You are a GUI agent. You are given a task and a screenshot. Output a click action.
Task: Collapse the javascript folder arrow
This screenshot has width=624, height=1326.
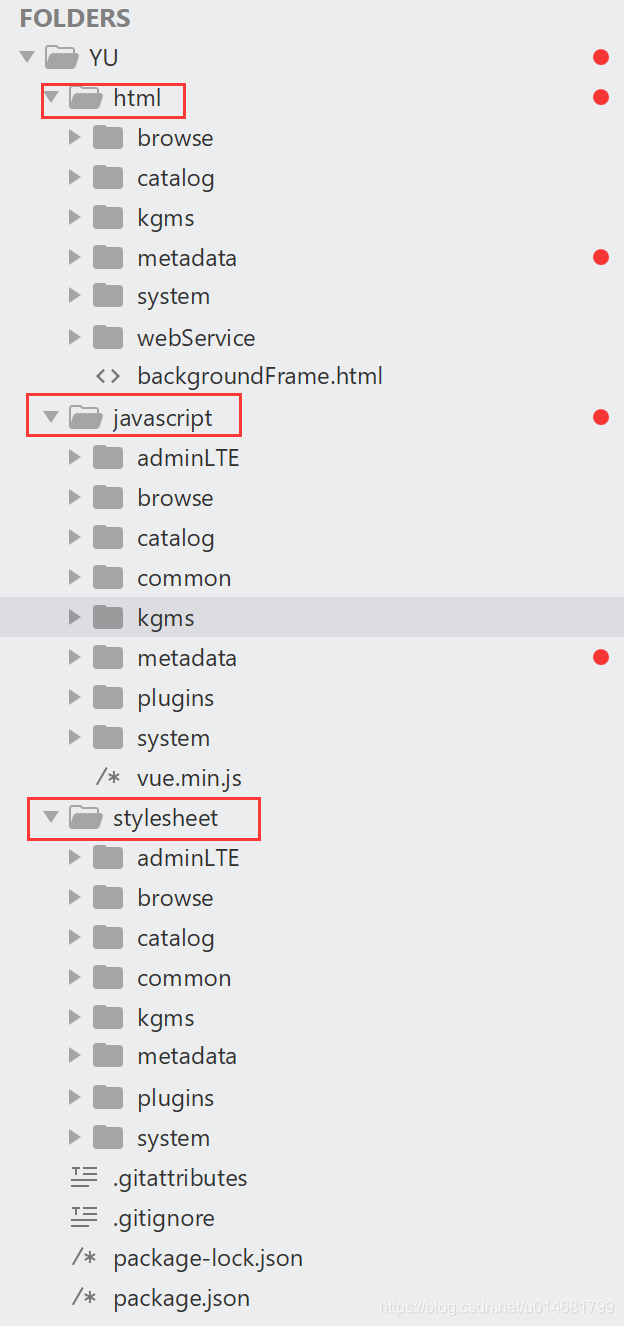pos(51,417)
